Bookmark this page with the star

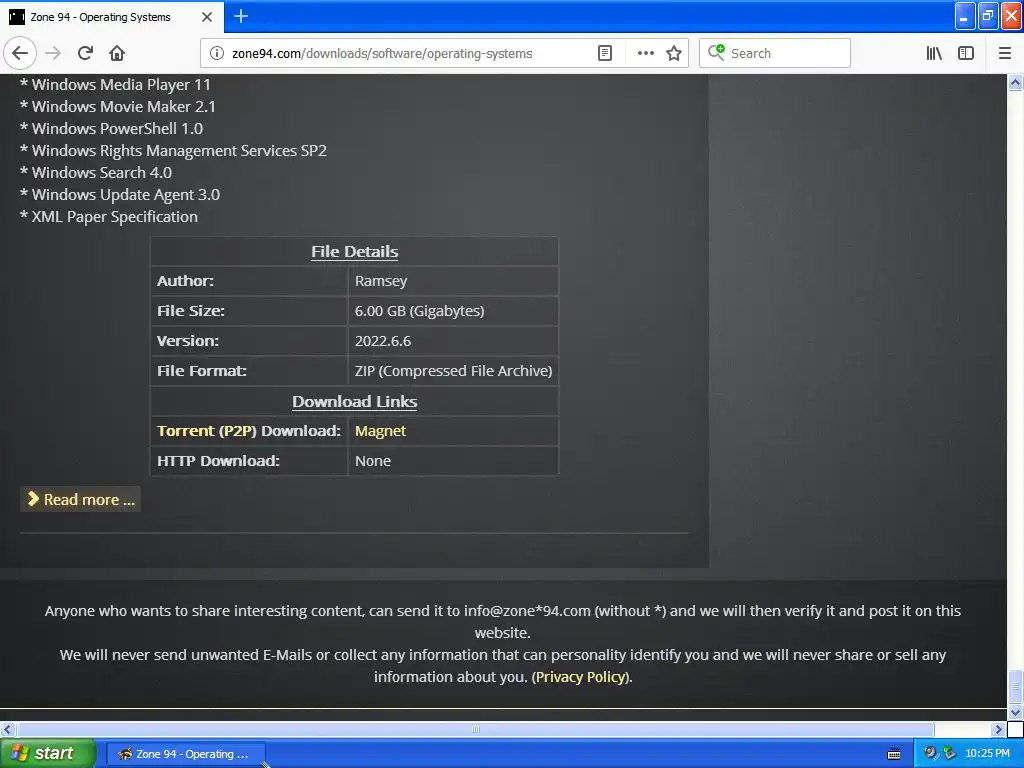pyautogui.click(x=673, y=53)
